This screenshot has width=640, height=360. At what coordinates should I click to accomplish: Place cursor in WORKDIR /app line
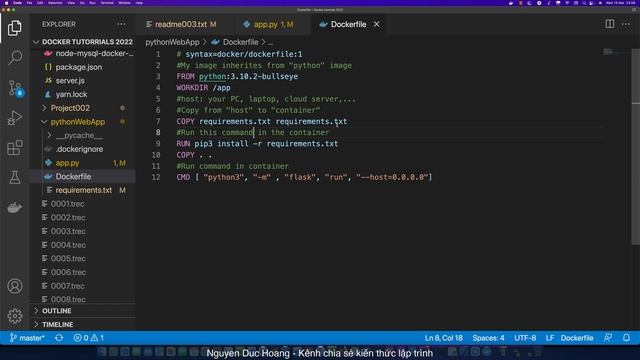(x=203, y=88)
